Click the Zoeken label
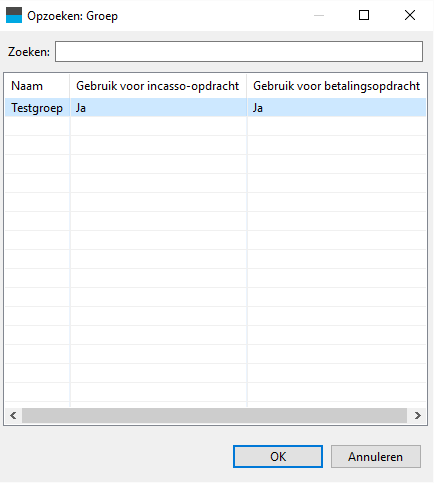Viewport: 434px width, 483px height. 29,52
